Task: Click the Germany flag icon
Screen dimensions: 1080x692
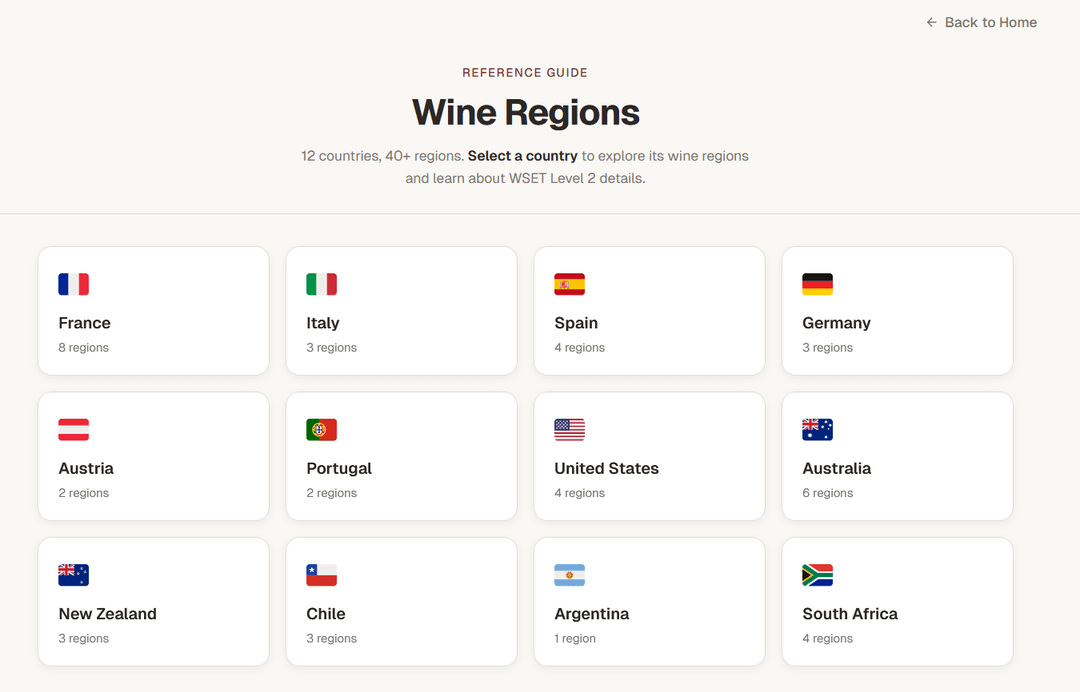Action: click(817, 284)
